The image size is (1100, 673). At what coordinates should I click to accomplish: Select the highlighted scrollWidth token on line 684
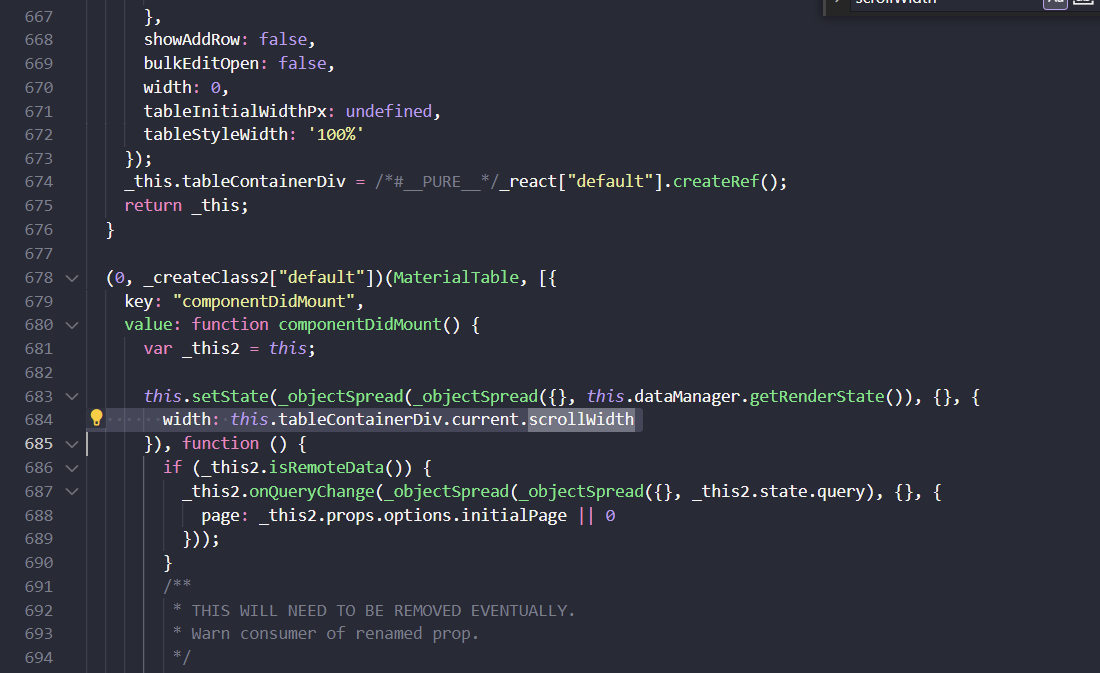point(581,419)
